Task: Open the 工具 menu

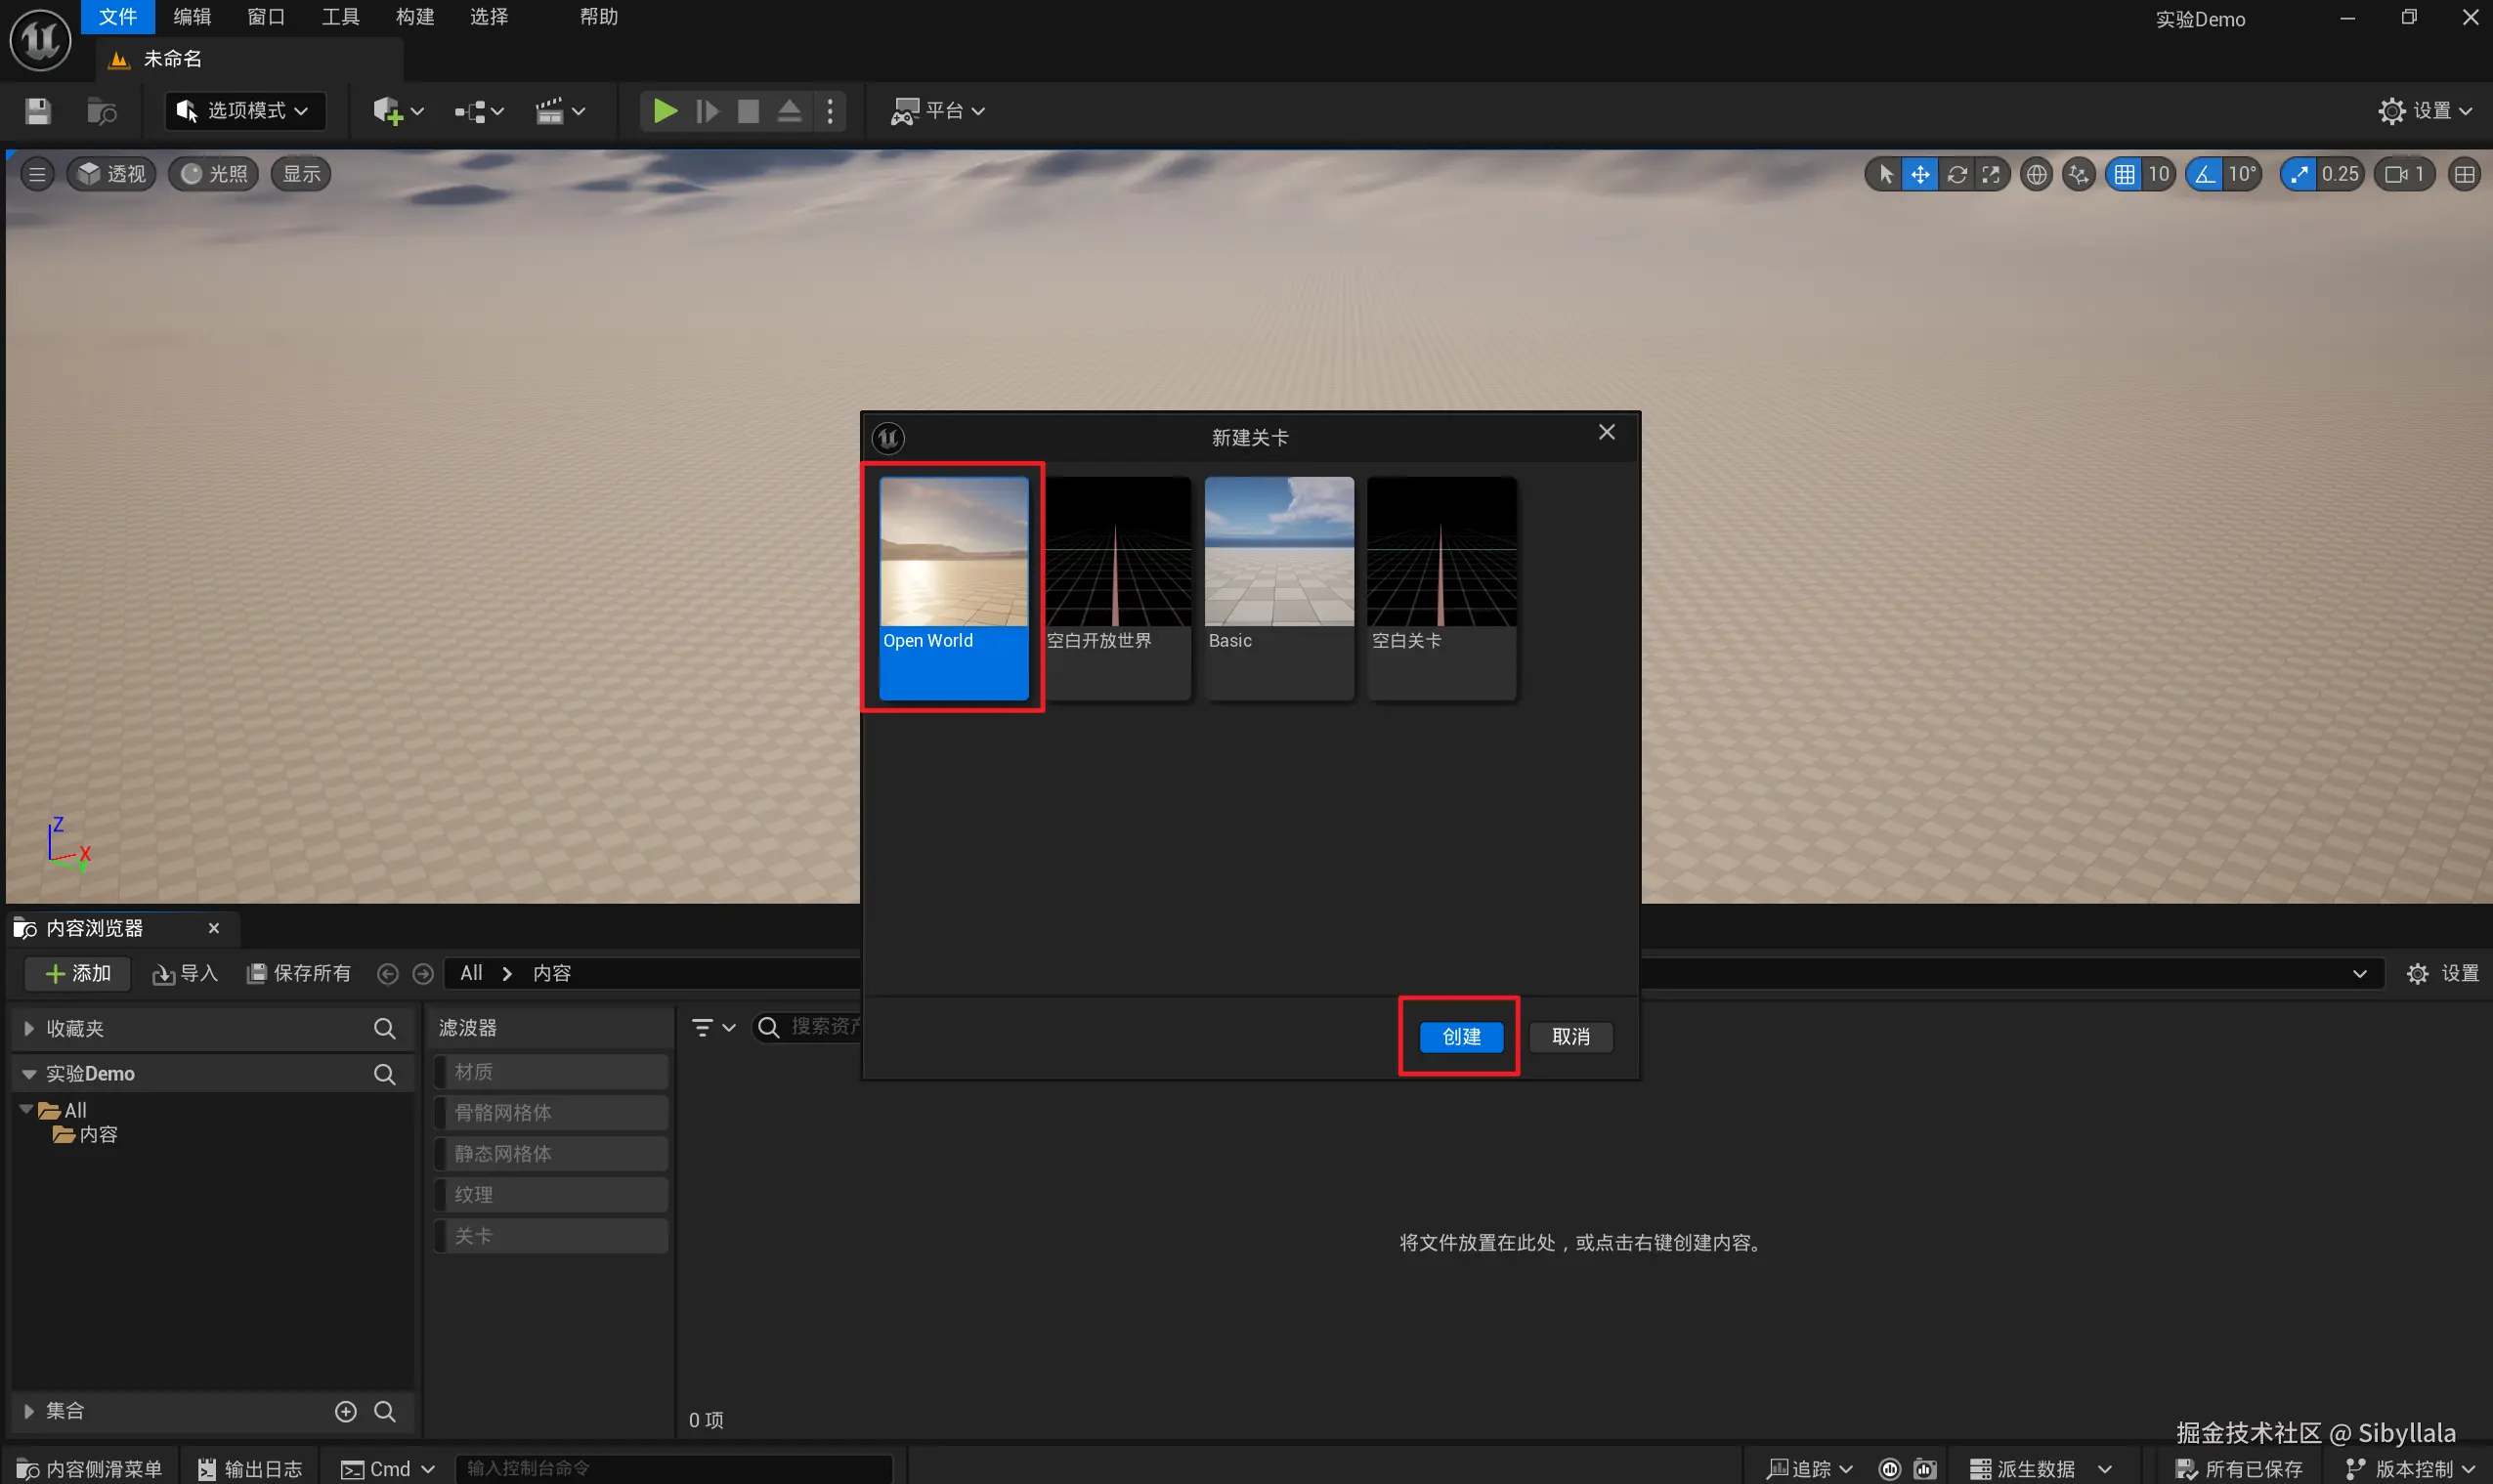Action: click(x=340, y=17)
